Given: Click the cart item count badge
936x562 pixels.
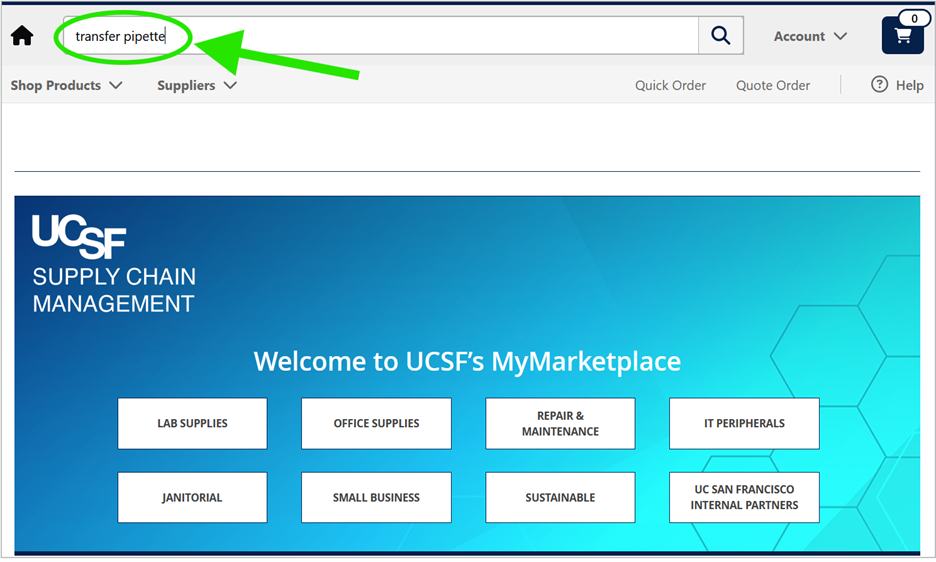Looking at the screenshot, I should [914, 19].
